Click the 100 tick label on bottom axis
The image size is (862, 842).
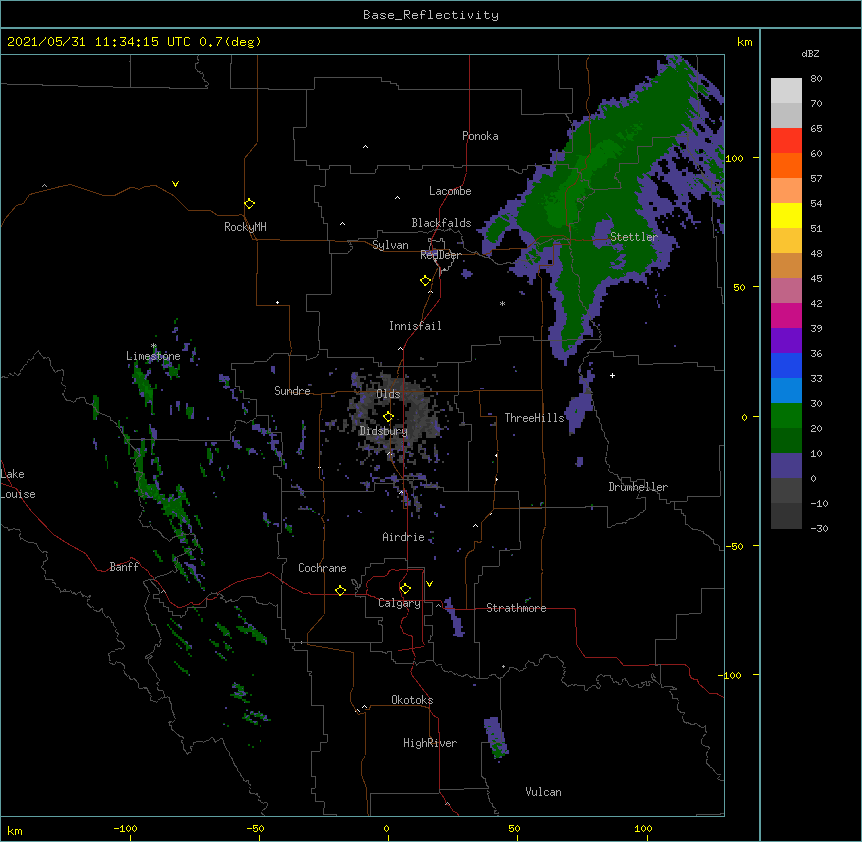tap(643, 828)
